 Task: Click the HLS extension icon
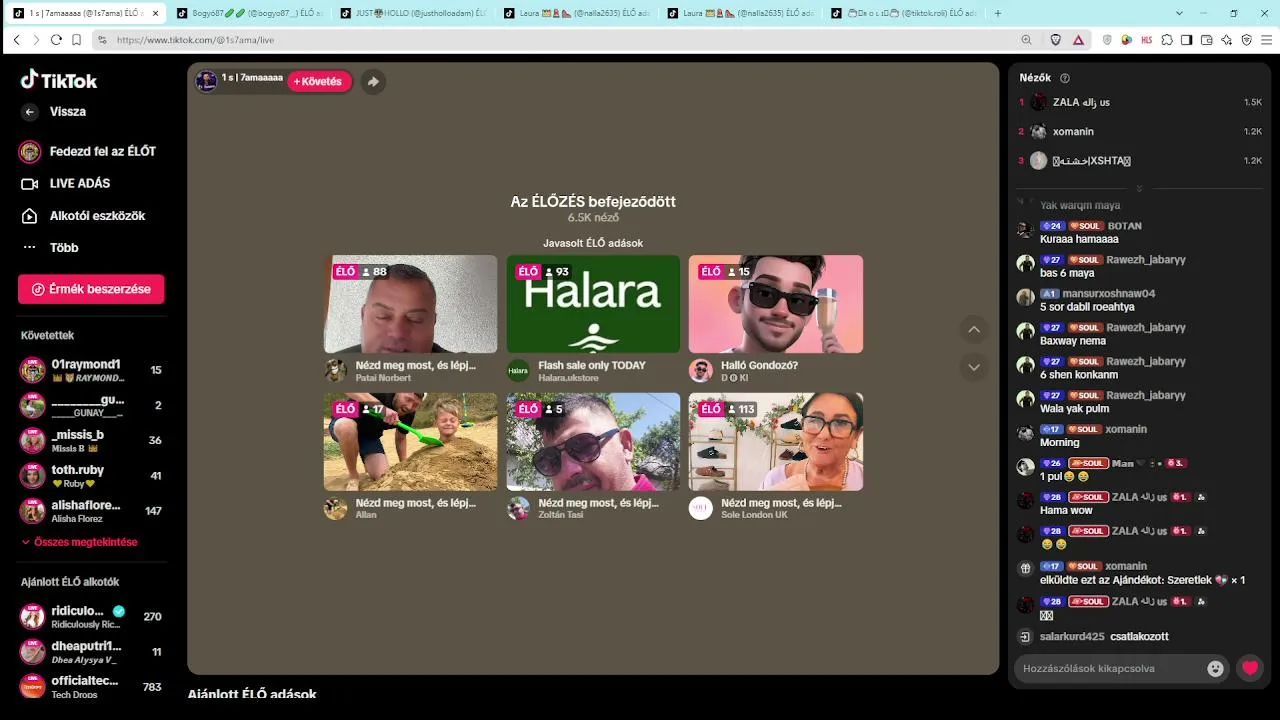tap(1147, 40)
